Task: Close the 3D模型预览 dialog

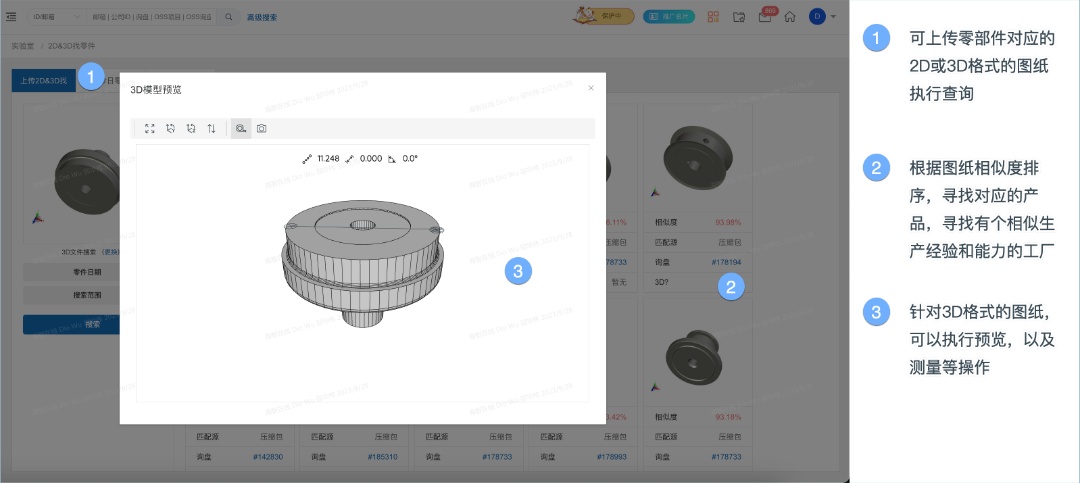Action: [591, 88]
